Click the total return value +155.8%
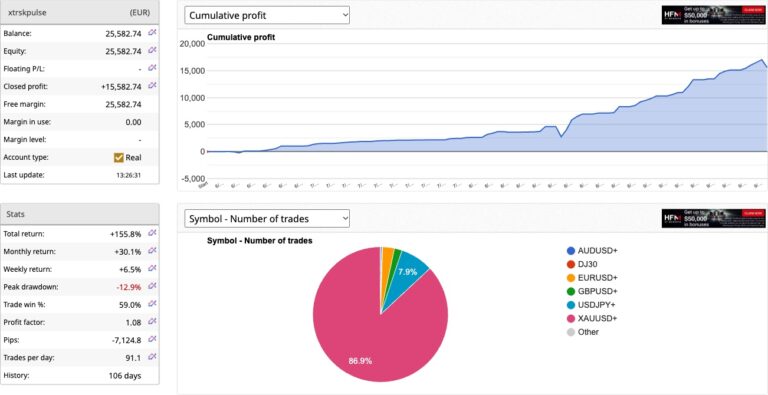The image size is (768, 395). pos(126,234)
